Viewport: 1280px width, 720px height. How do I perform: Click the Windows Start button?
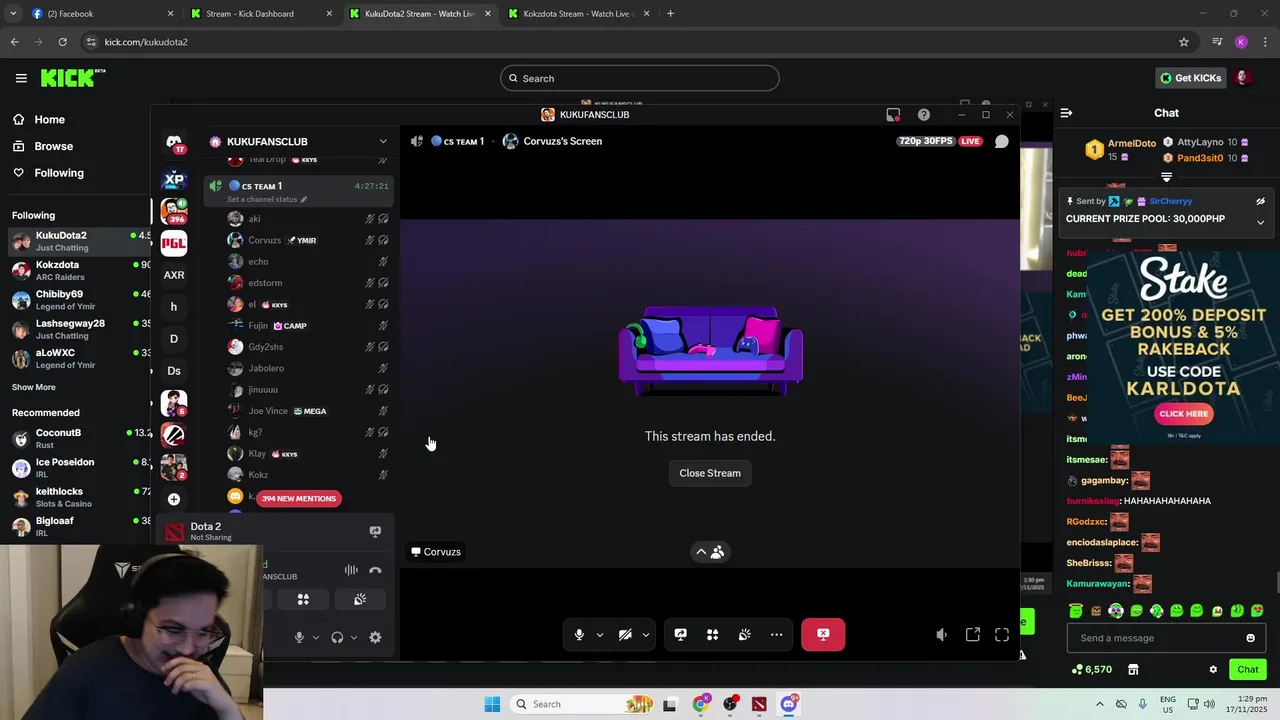(x=492, y=704)
